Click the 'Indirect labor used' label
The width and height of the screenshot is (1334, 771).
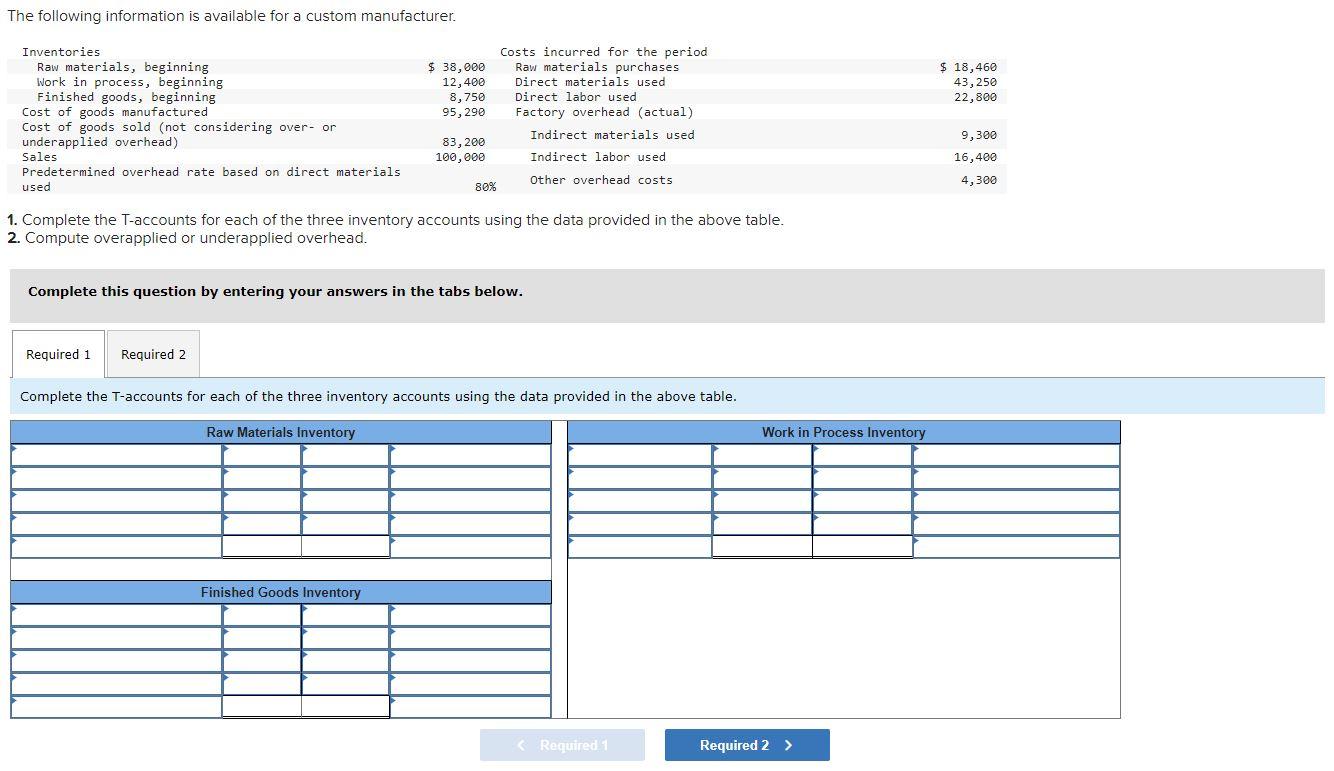coord(598,157)
